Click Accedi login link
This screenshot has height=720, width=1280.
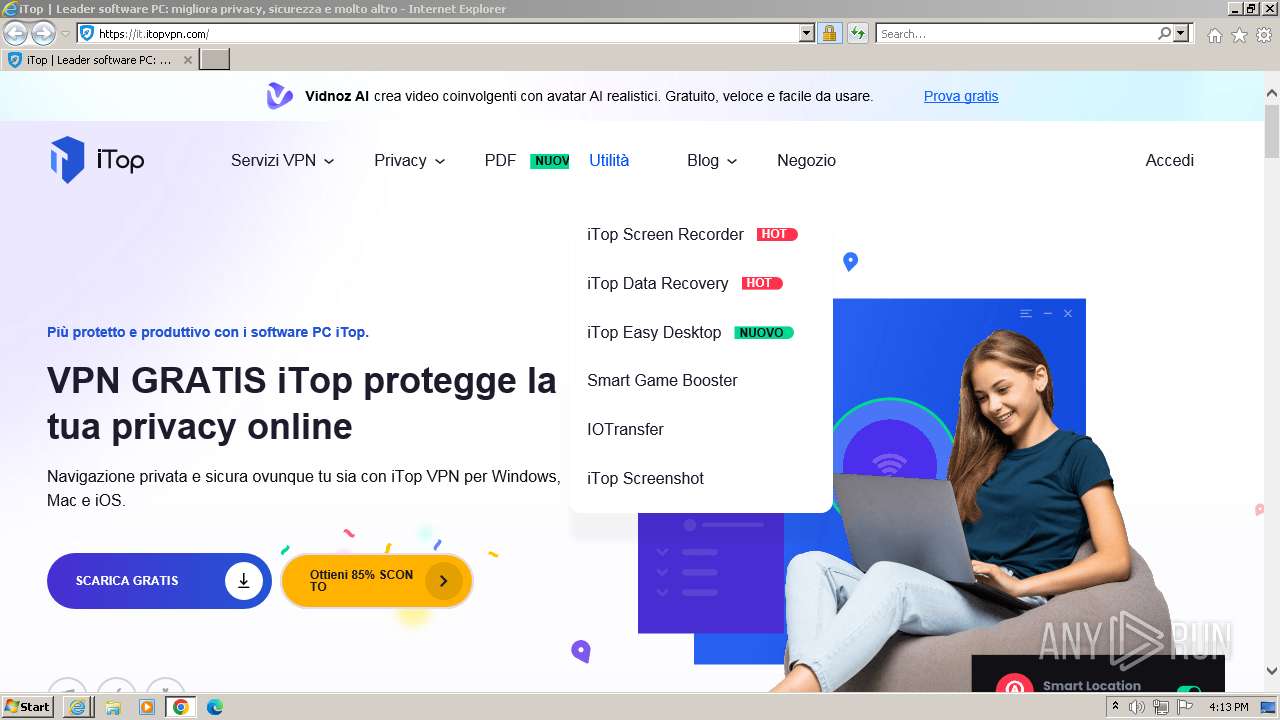[1169, 160]
